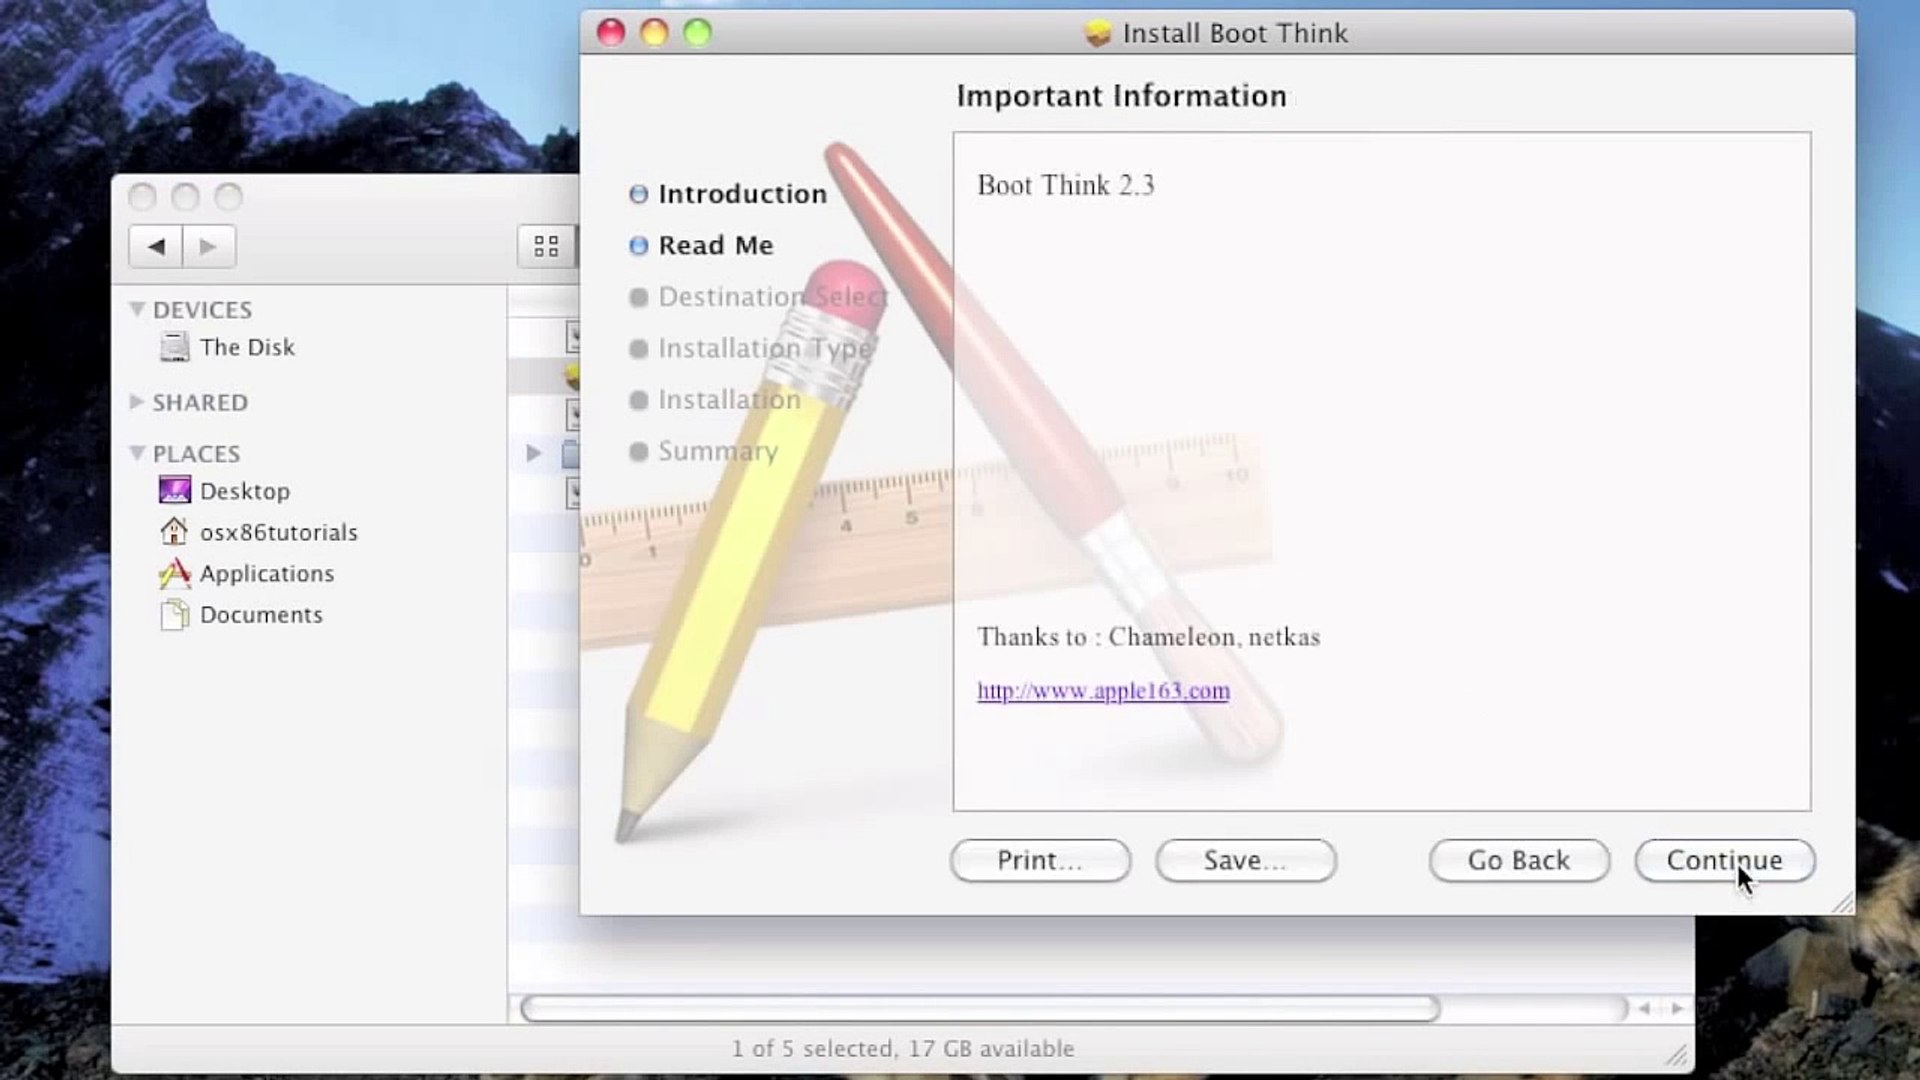Screen dimensions: 1920x1080
Task: Open the apple163.com hyperlink
Action: click(1103, 690)
